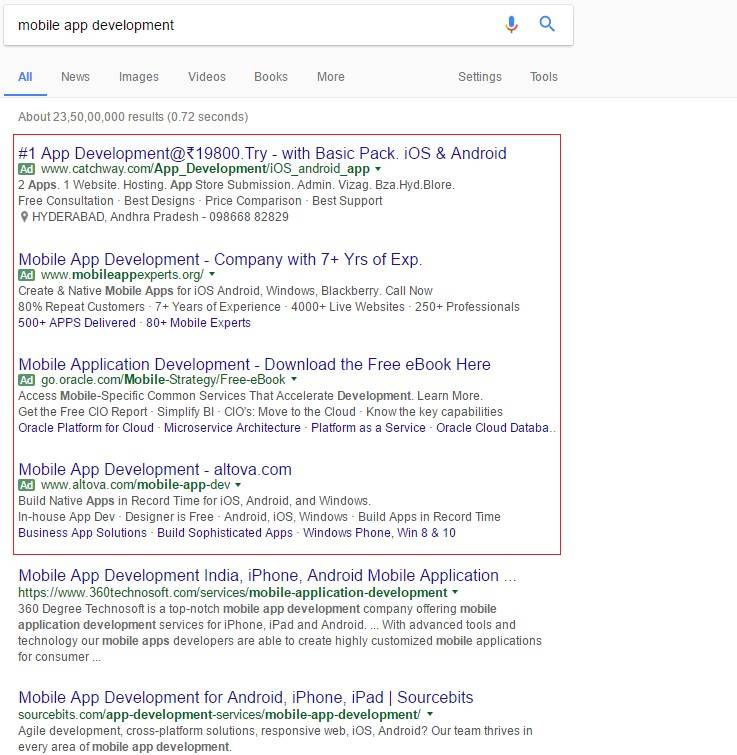737x755 pixels.
Task: Open the dropdown arrow after go.oracle.com URL
Action: tap(294, 379)
